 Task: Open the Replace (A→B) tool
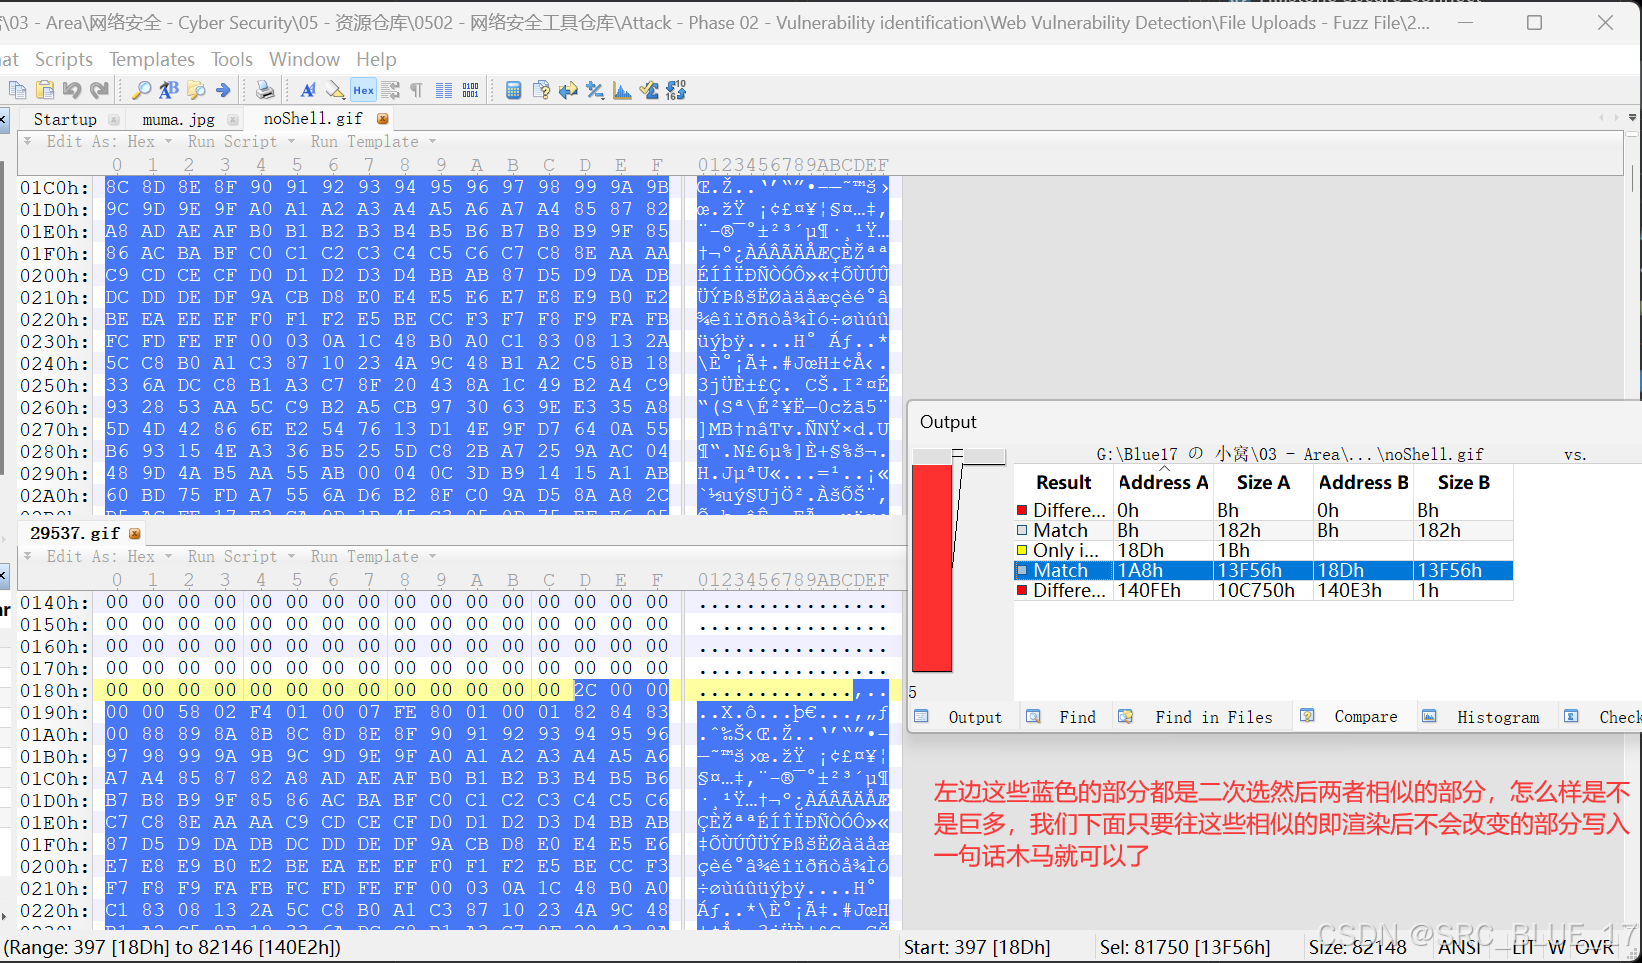(x=169, y=90)
